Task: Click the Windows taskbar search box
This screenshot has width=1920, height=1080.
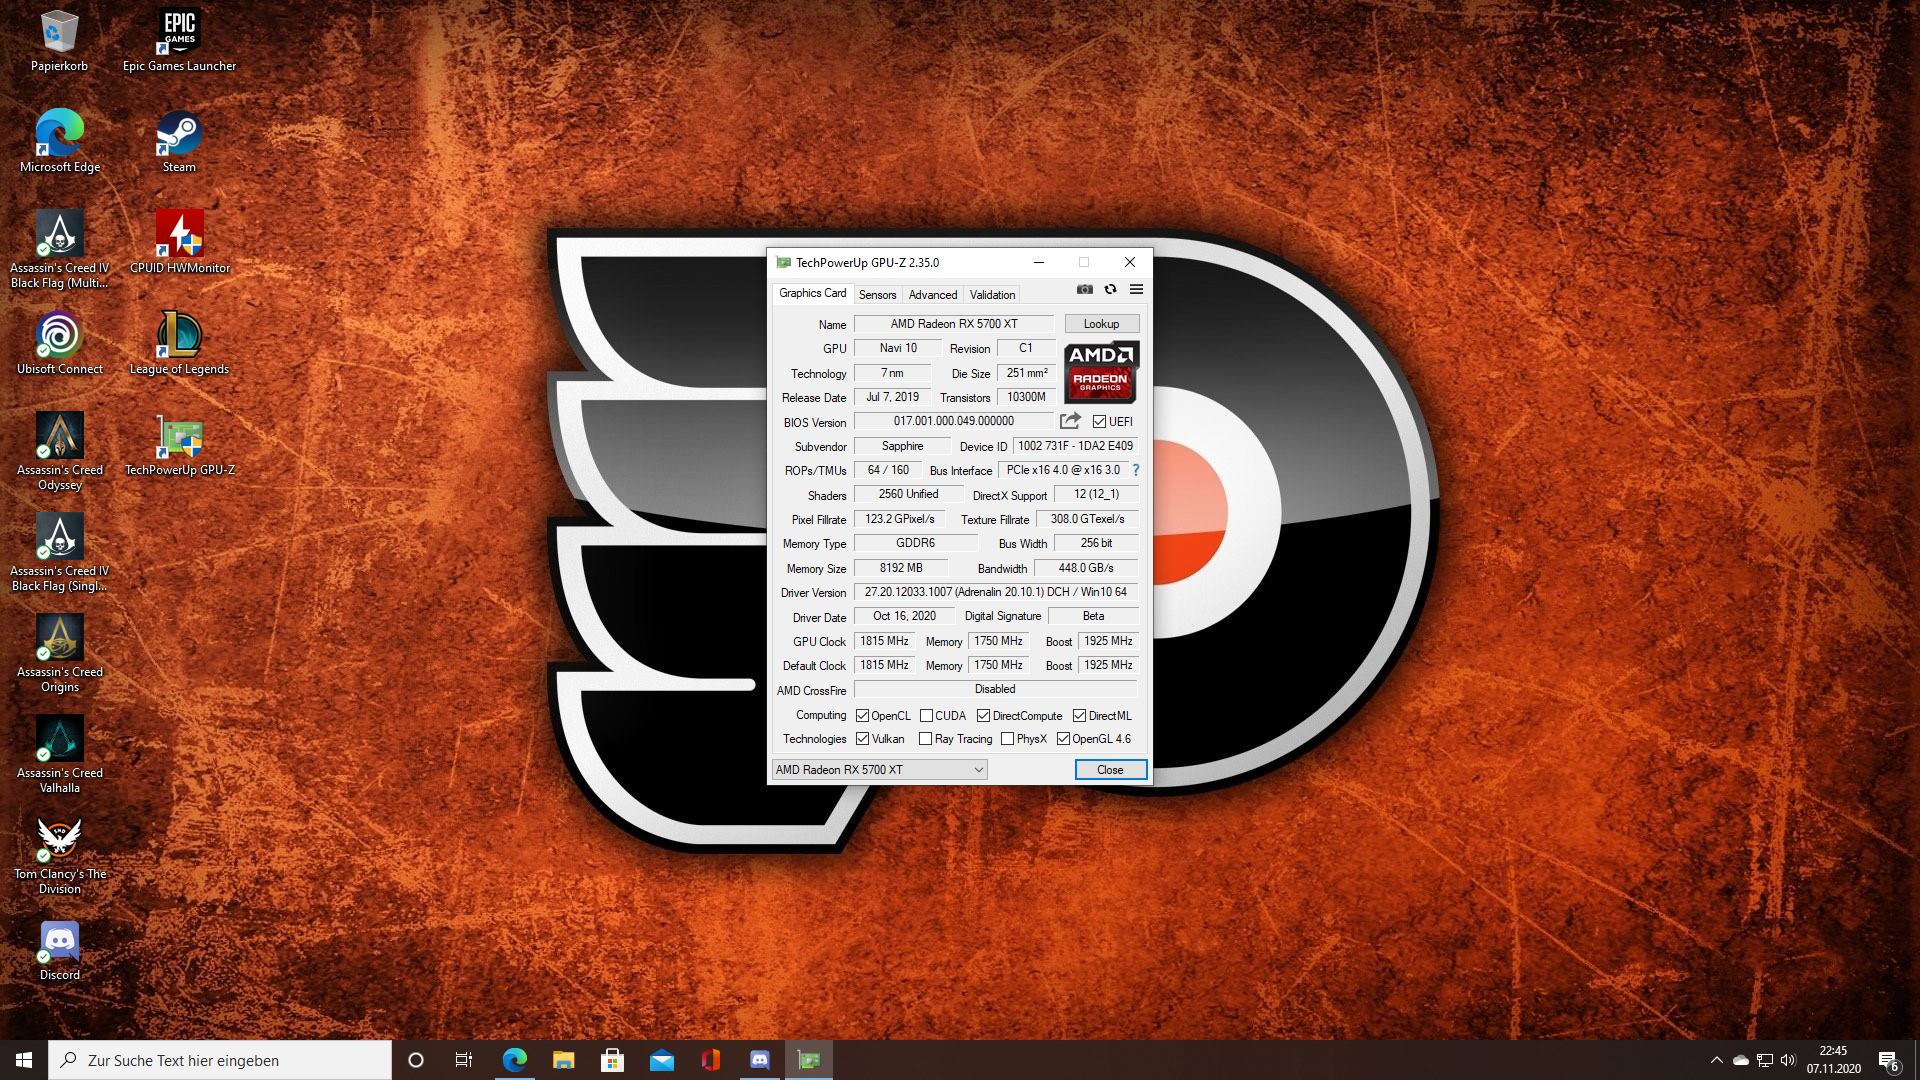Action: pos(220,1060)
